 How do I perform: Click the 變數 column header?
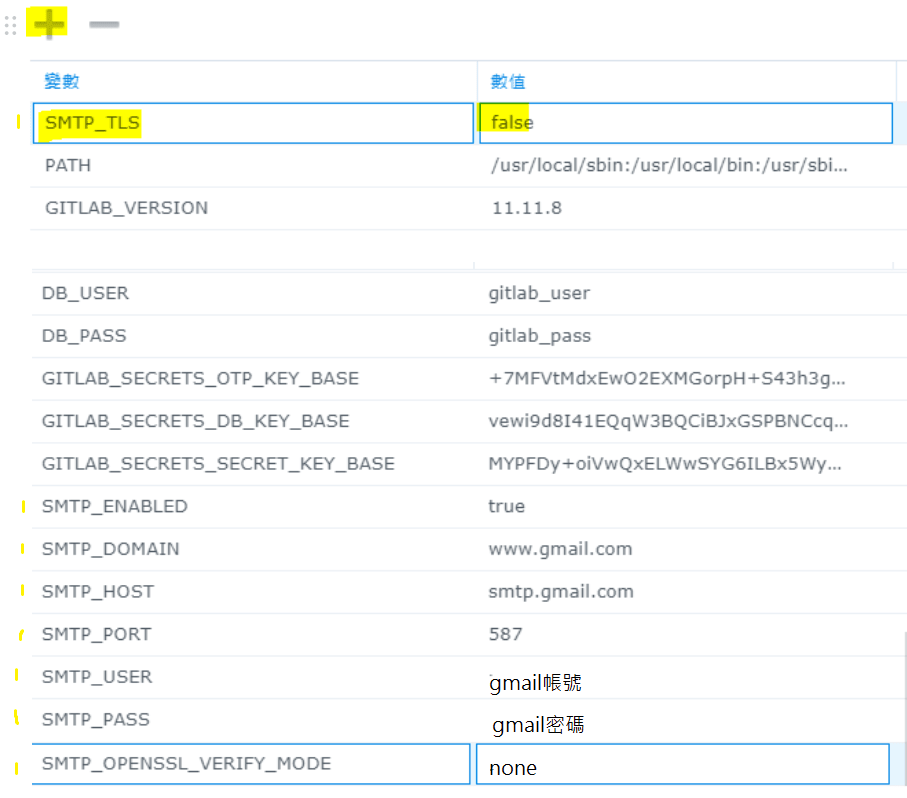pyautogui.click(x=62, y=81)
